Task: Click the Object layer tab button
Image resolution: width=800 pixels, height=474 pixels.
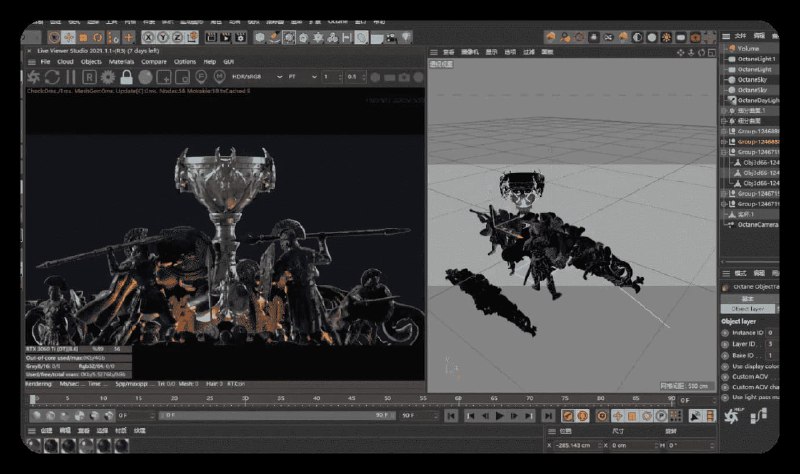Action: click(x=747, y=309)
